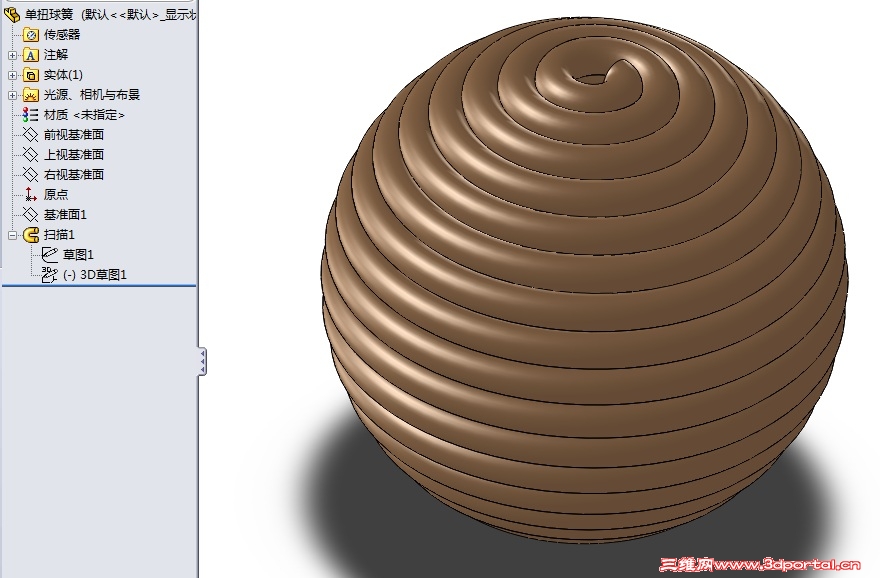
Task: Select 草图1 label under 扫描1
Action: [78, 255]
